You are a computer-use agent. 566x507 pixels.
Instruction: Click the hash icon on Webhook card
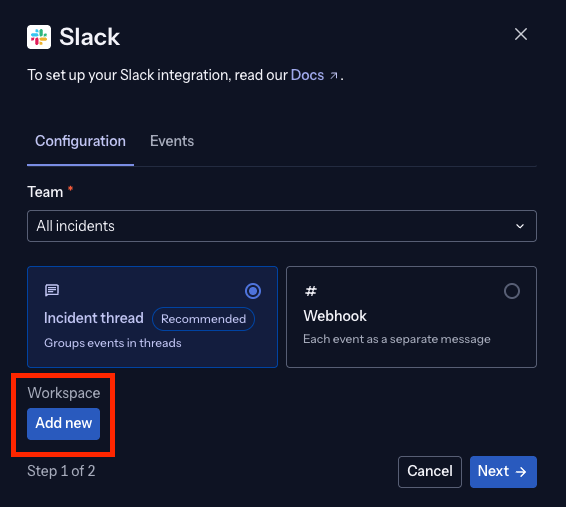pyautogui.click(x=311, y=291)
